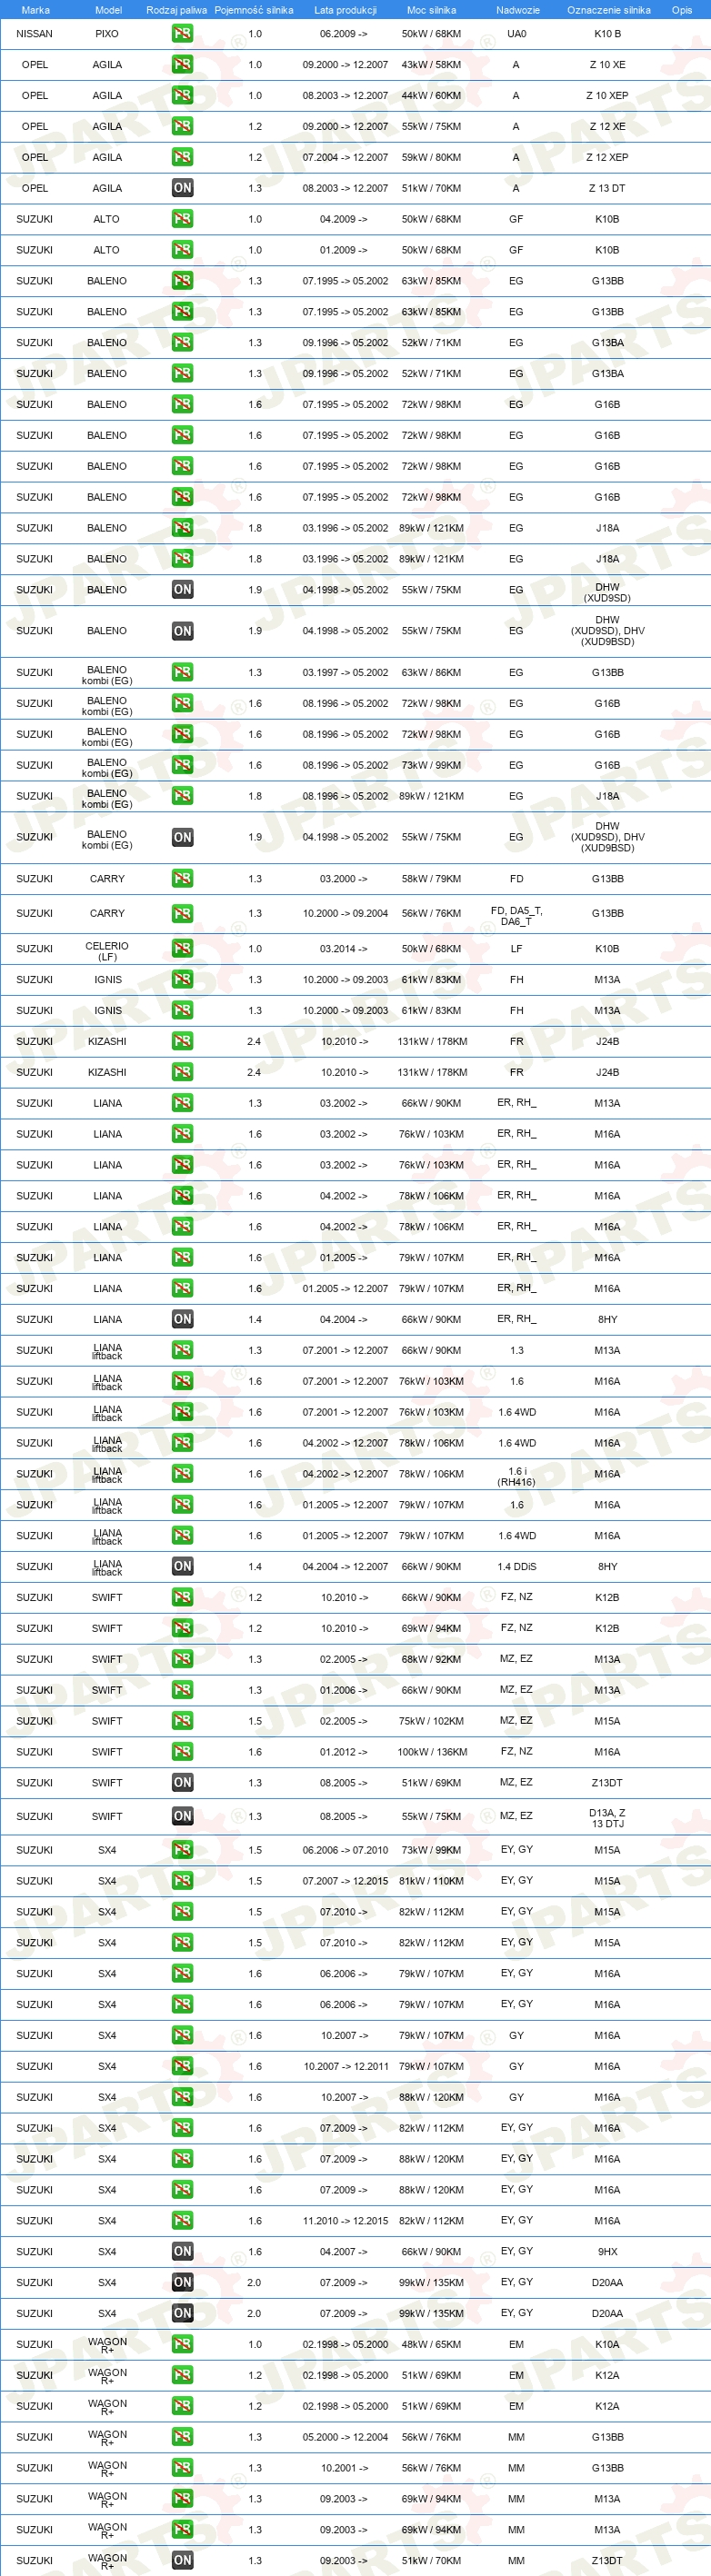Click the PB fuel icon for OPEL AGILA Z 12 XEP
Image resolution: width=711 pixels, height=2576 pixels.
pos(182,157)
